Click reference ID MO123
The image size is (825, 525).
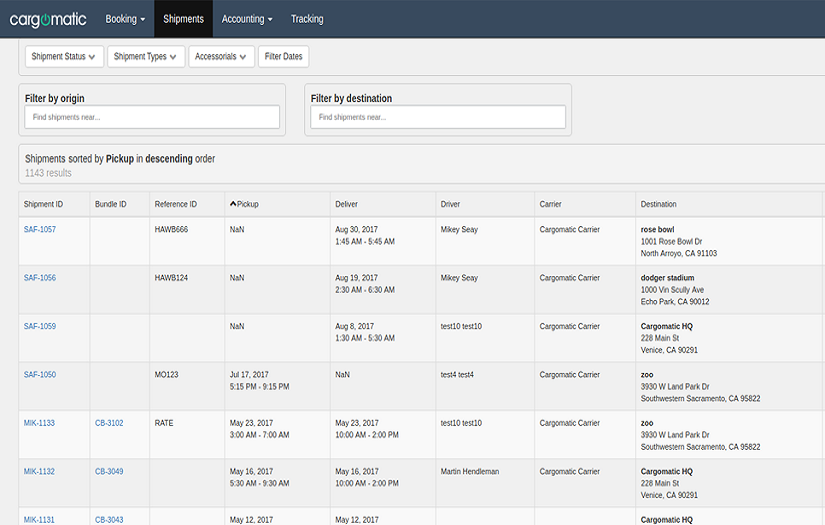tap(166, 375)
